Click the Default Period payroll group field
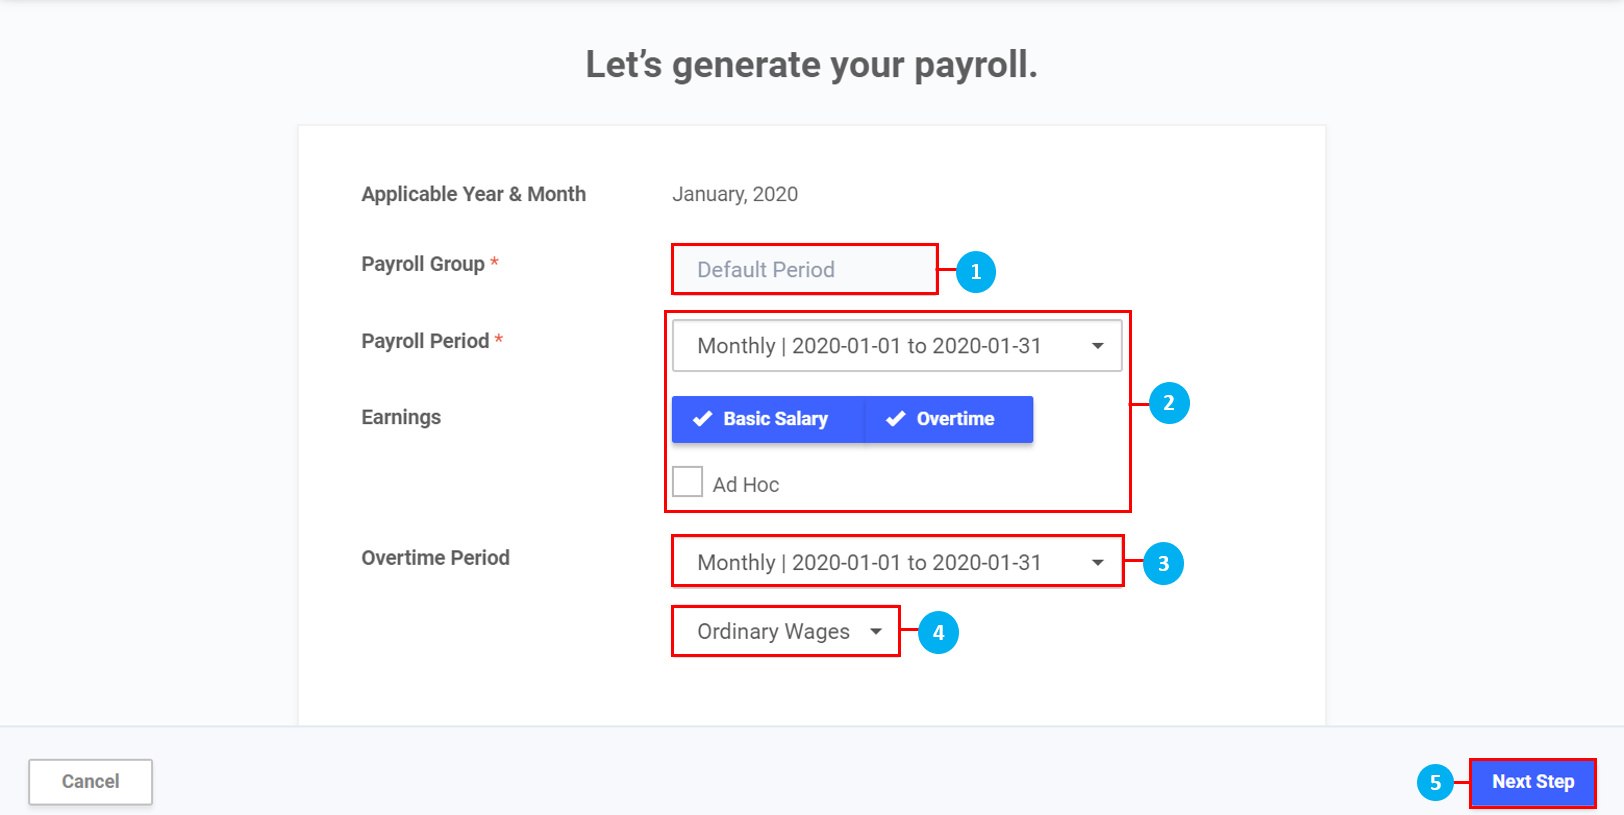1624x815 pixels. coord(804,270)
